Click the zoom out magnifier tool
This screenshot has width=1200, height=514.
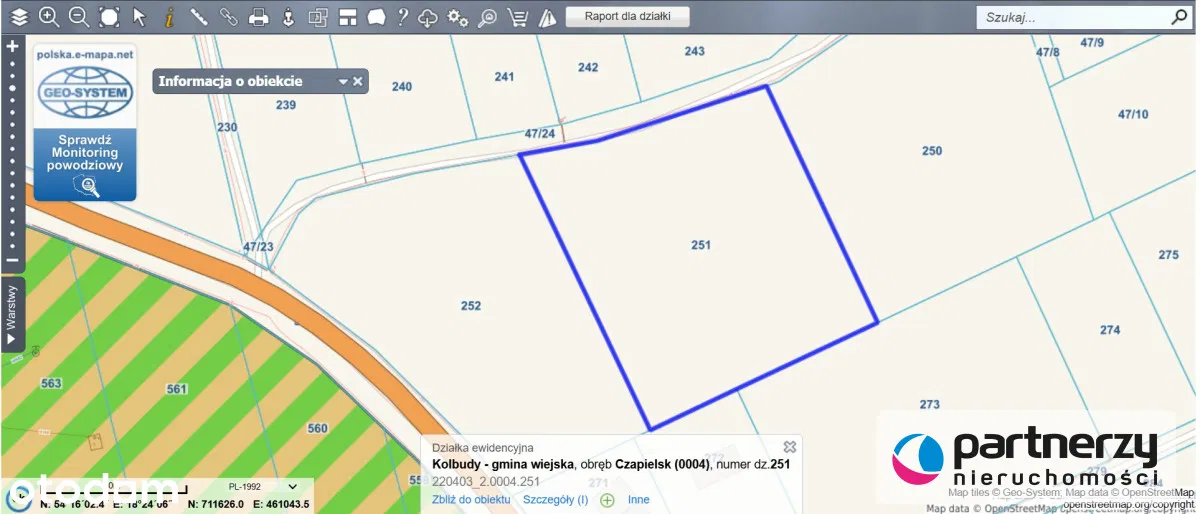pos(78,17)
